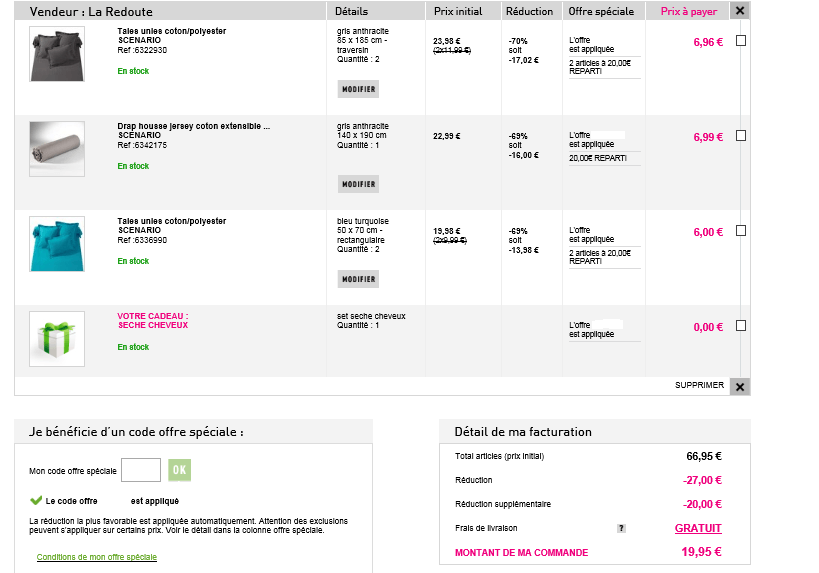Click the X icon in the table header
The width and height of the screenshot is (819, 573).
pyautogui.click(x=739, y=11)
